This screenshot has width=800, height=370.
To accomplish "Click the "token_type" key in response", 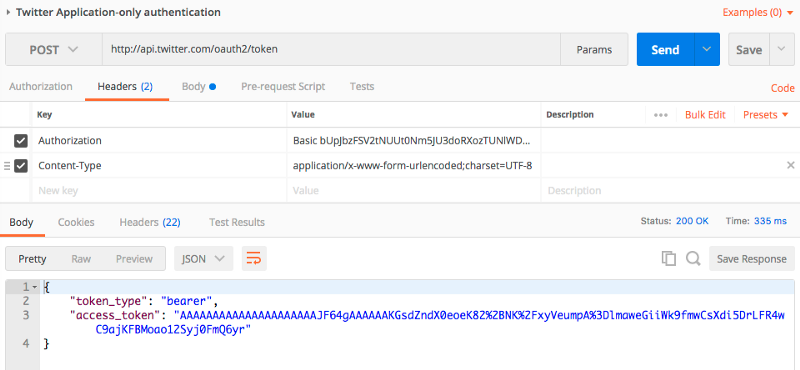I will (109, 301).
